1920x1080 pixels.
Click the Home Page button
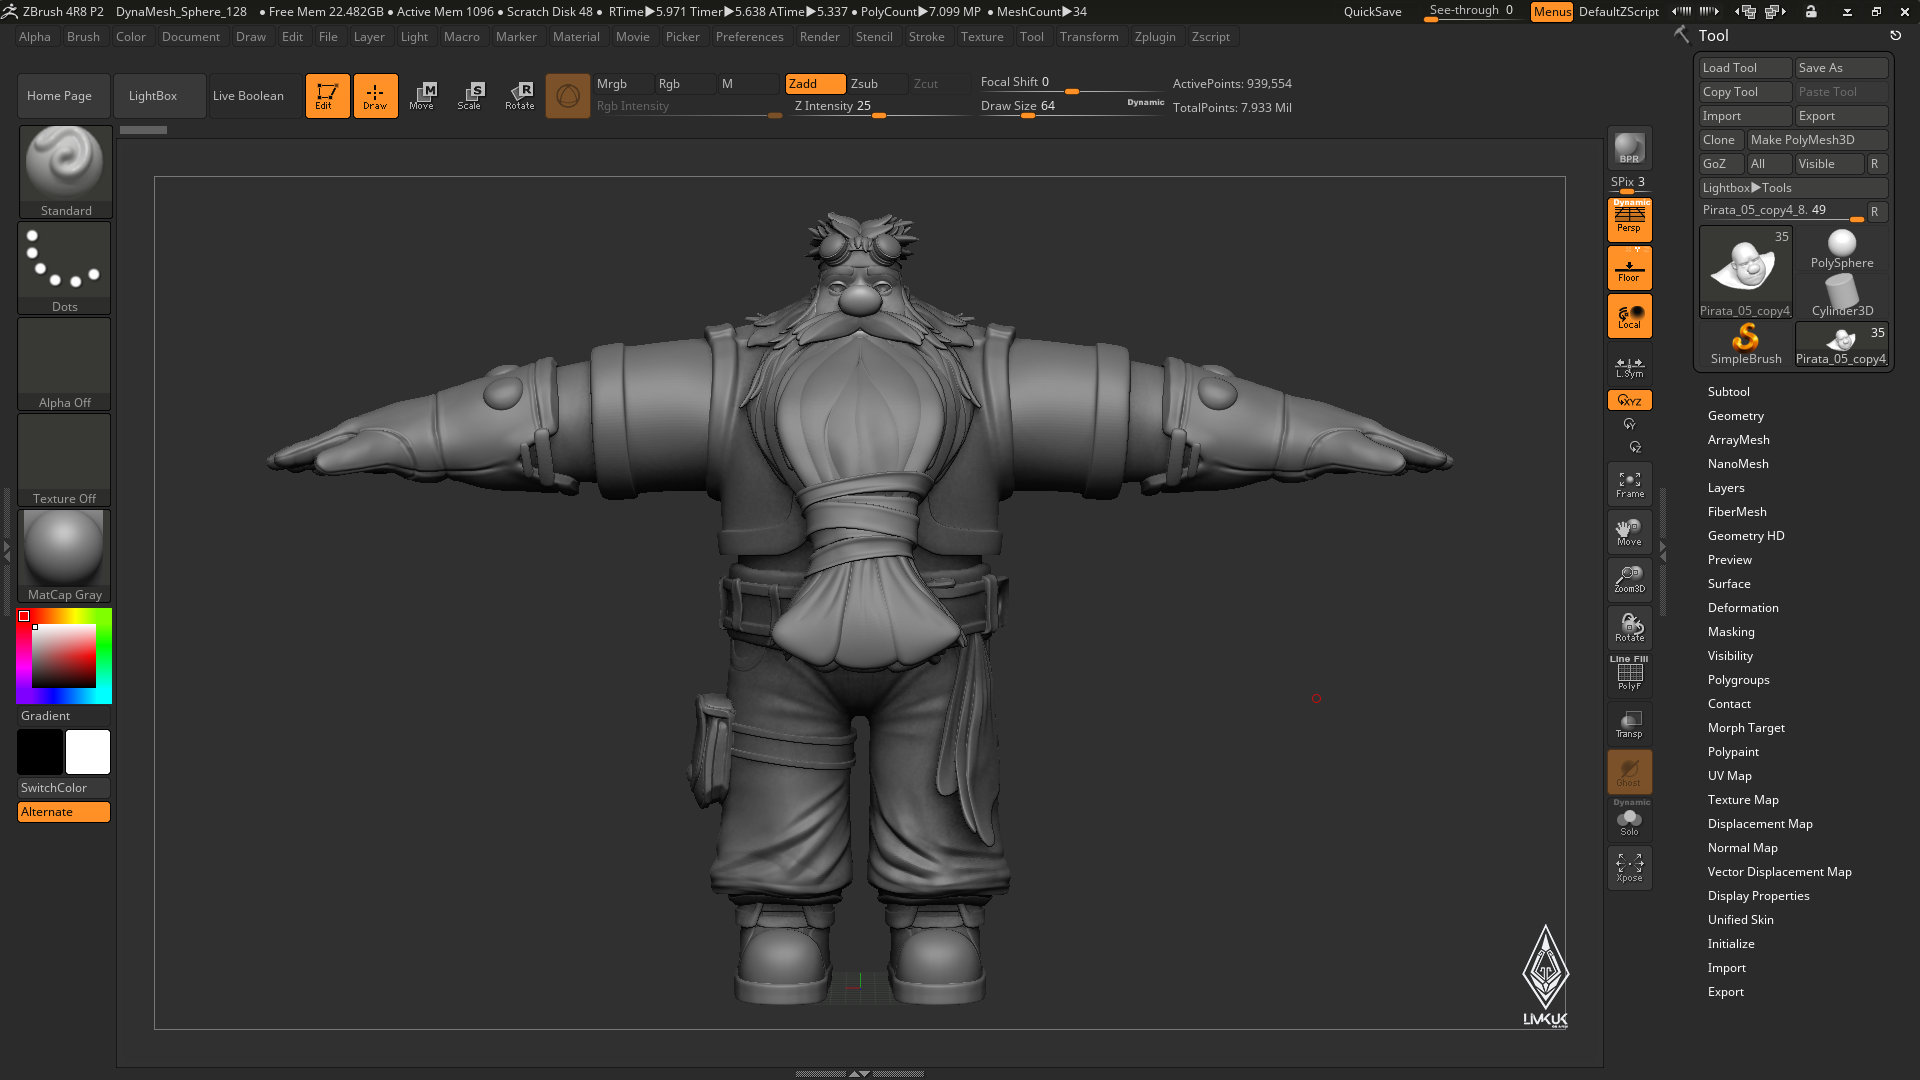click(63, 96)
